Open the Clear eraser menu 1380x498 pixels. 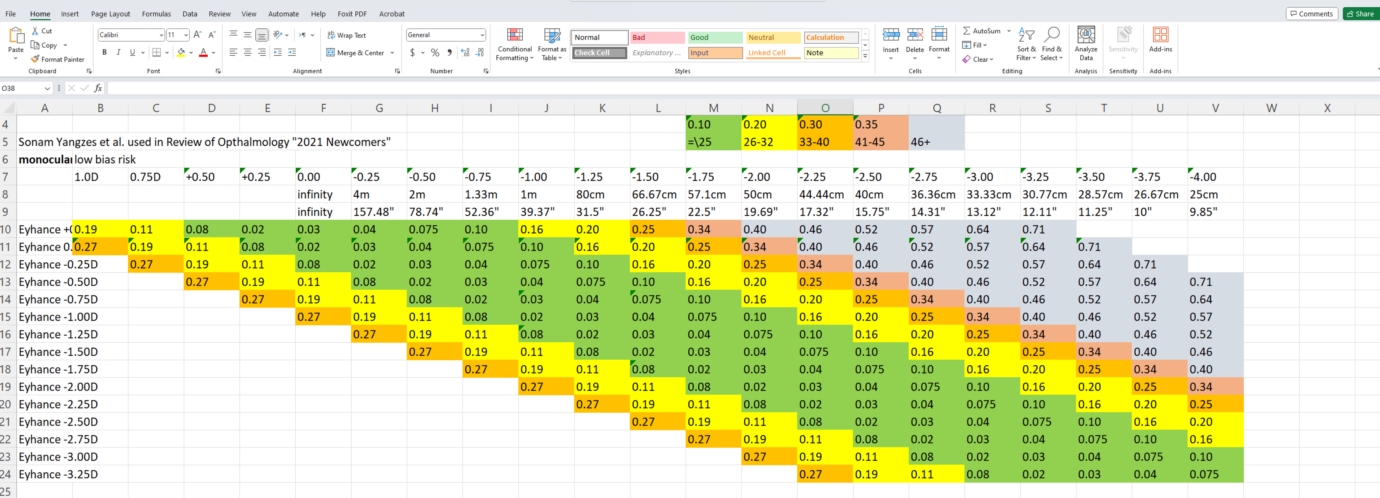pos(976,59)
